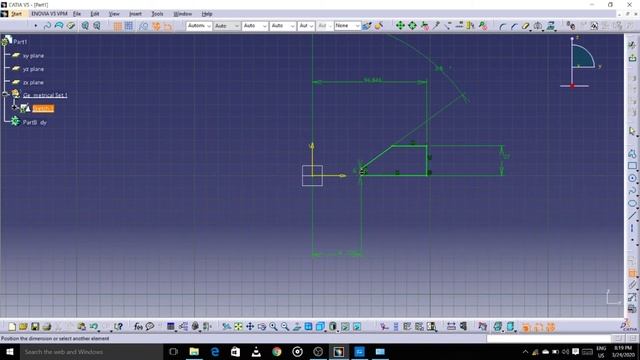Open the second Auto graphic property dropdown
This screenshot has width=640, height=360.
tap(227, 26)
